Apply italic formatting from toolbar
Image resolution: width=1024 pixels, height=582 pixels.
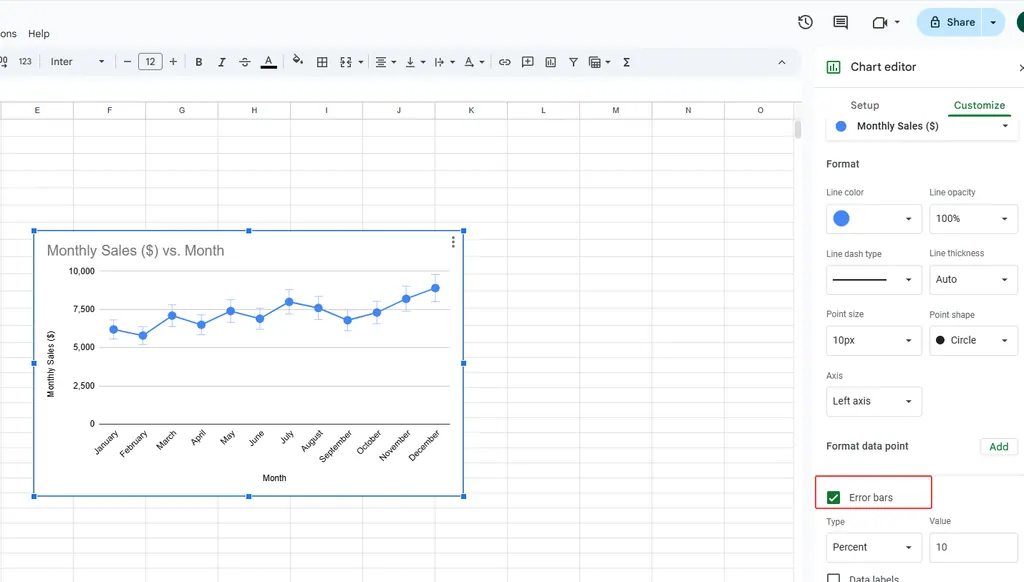coord(222,62)
